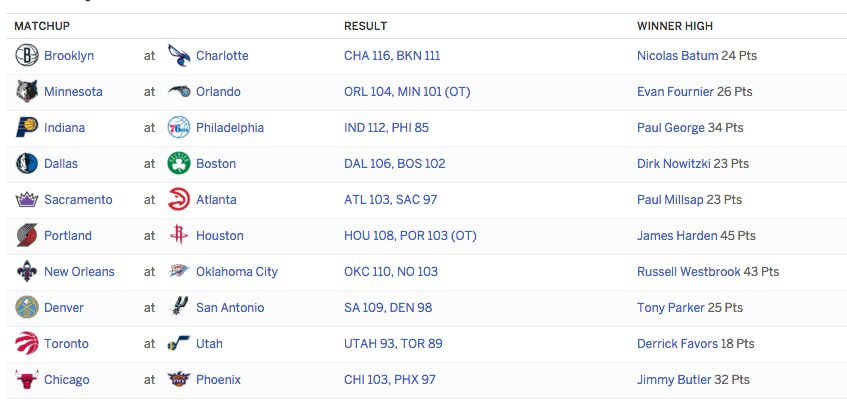Click the Houston Rockets logo

[179, 235]
